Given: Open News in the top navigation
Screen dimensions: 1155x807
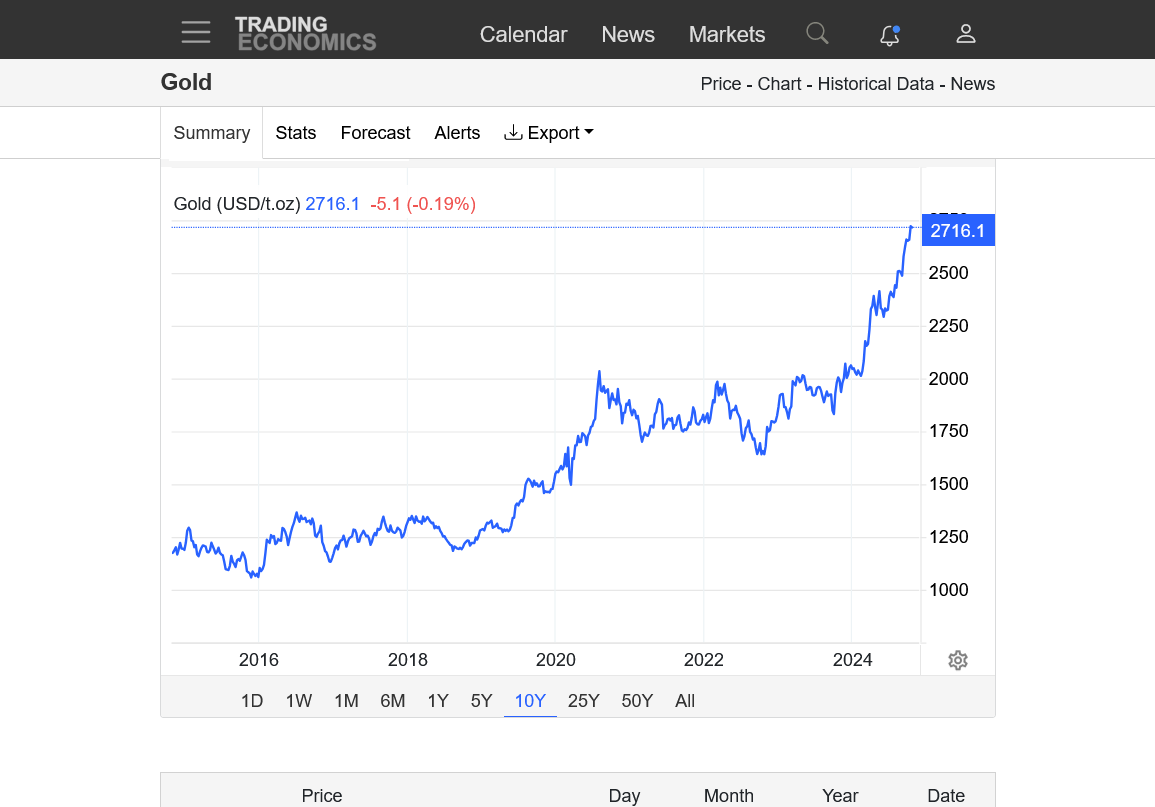Looking at the screenshot, I should pyautogui.click(x=628, y=34).
